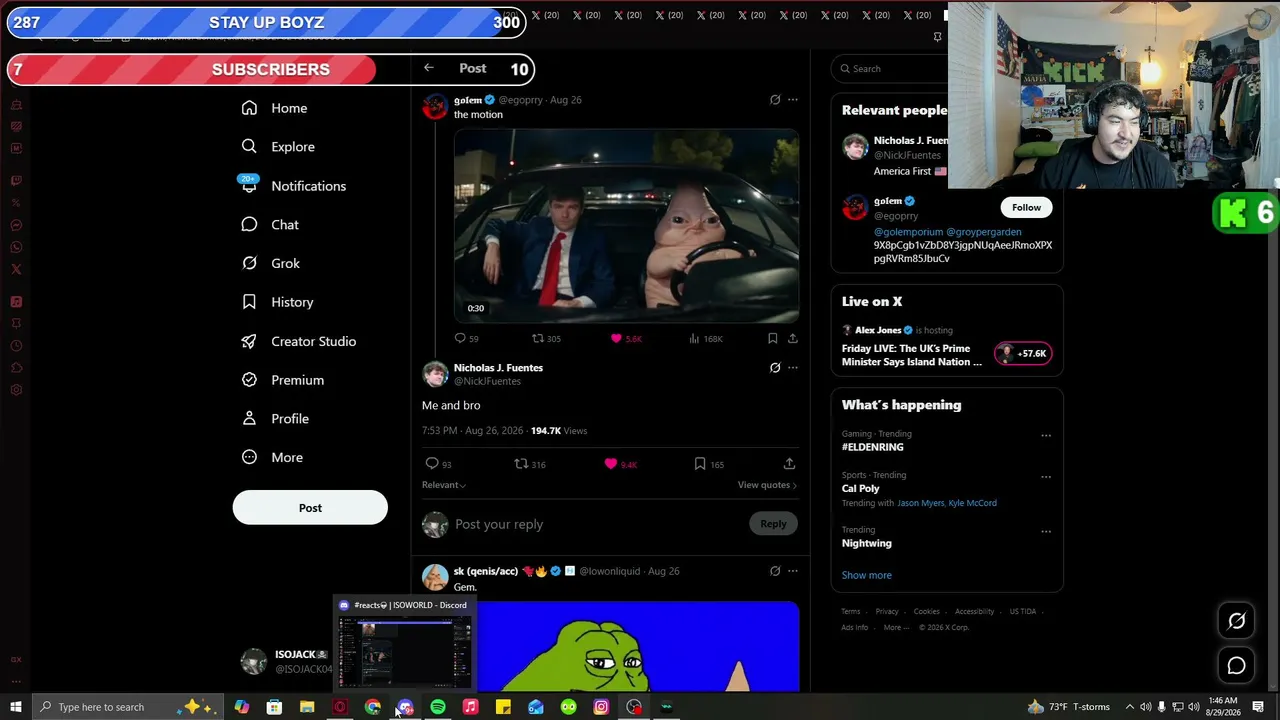
Task: View analytics for golem's 168K views post
Action: pyautogui.click(x=705, y=339)
